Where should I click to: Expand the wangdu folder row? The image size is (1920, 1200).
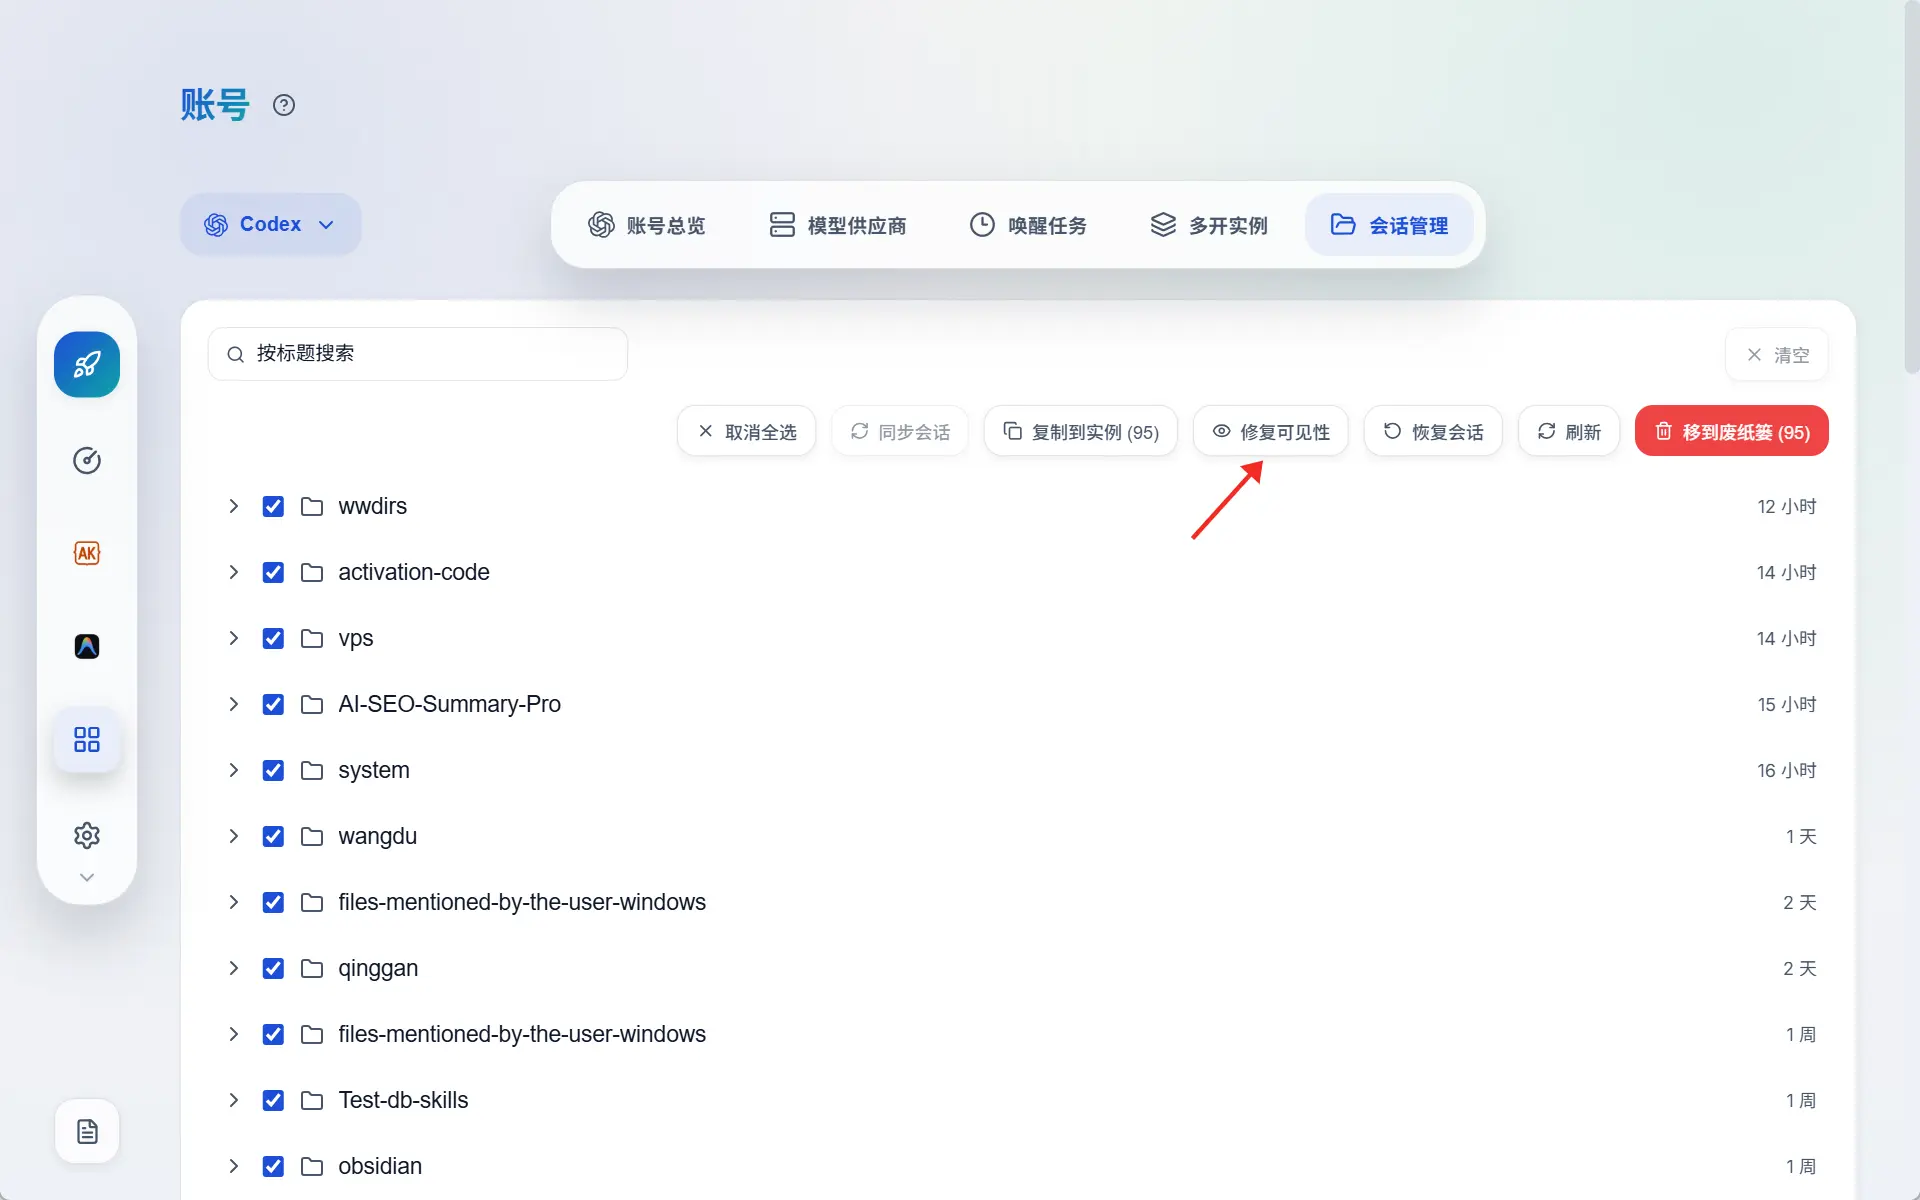tap(233, 836)
